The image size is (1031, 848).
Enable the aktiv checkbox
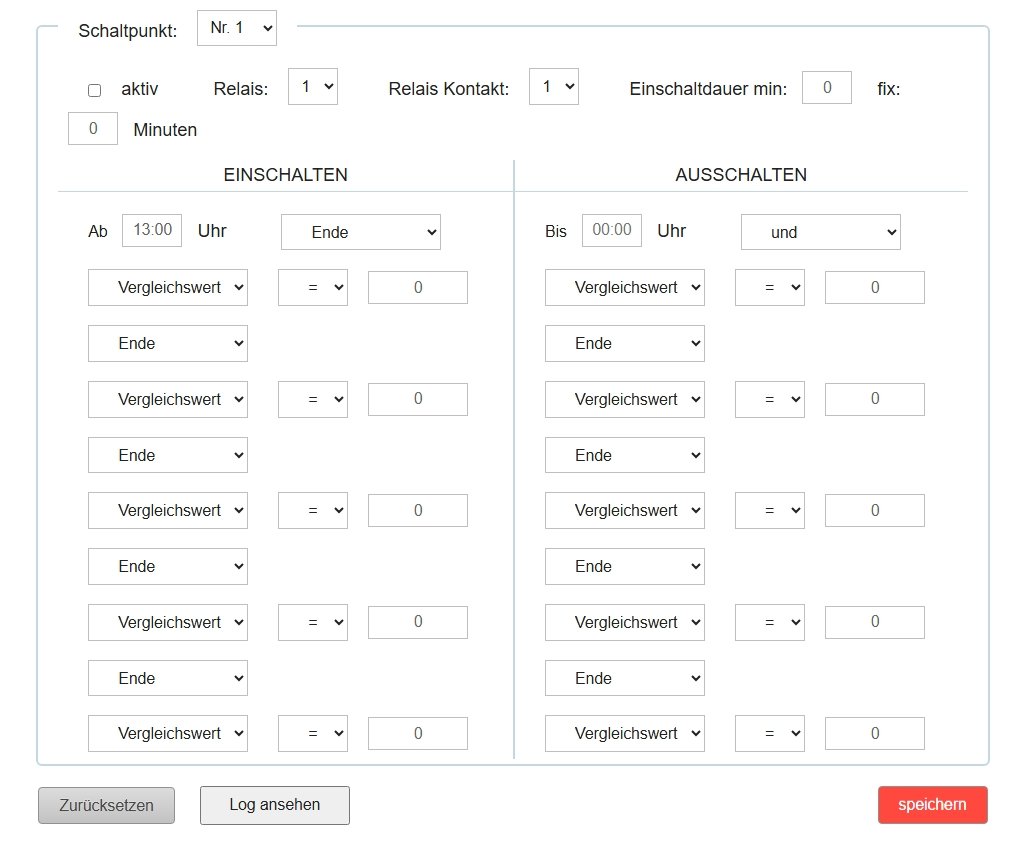click(95, 90)
